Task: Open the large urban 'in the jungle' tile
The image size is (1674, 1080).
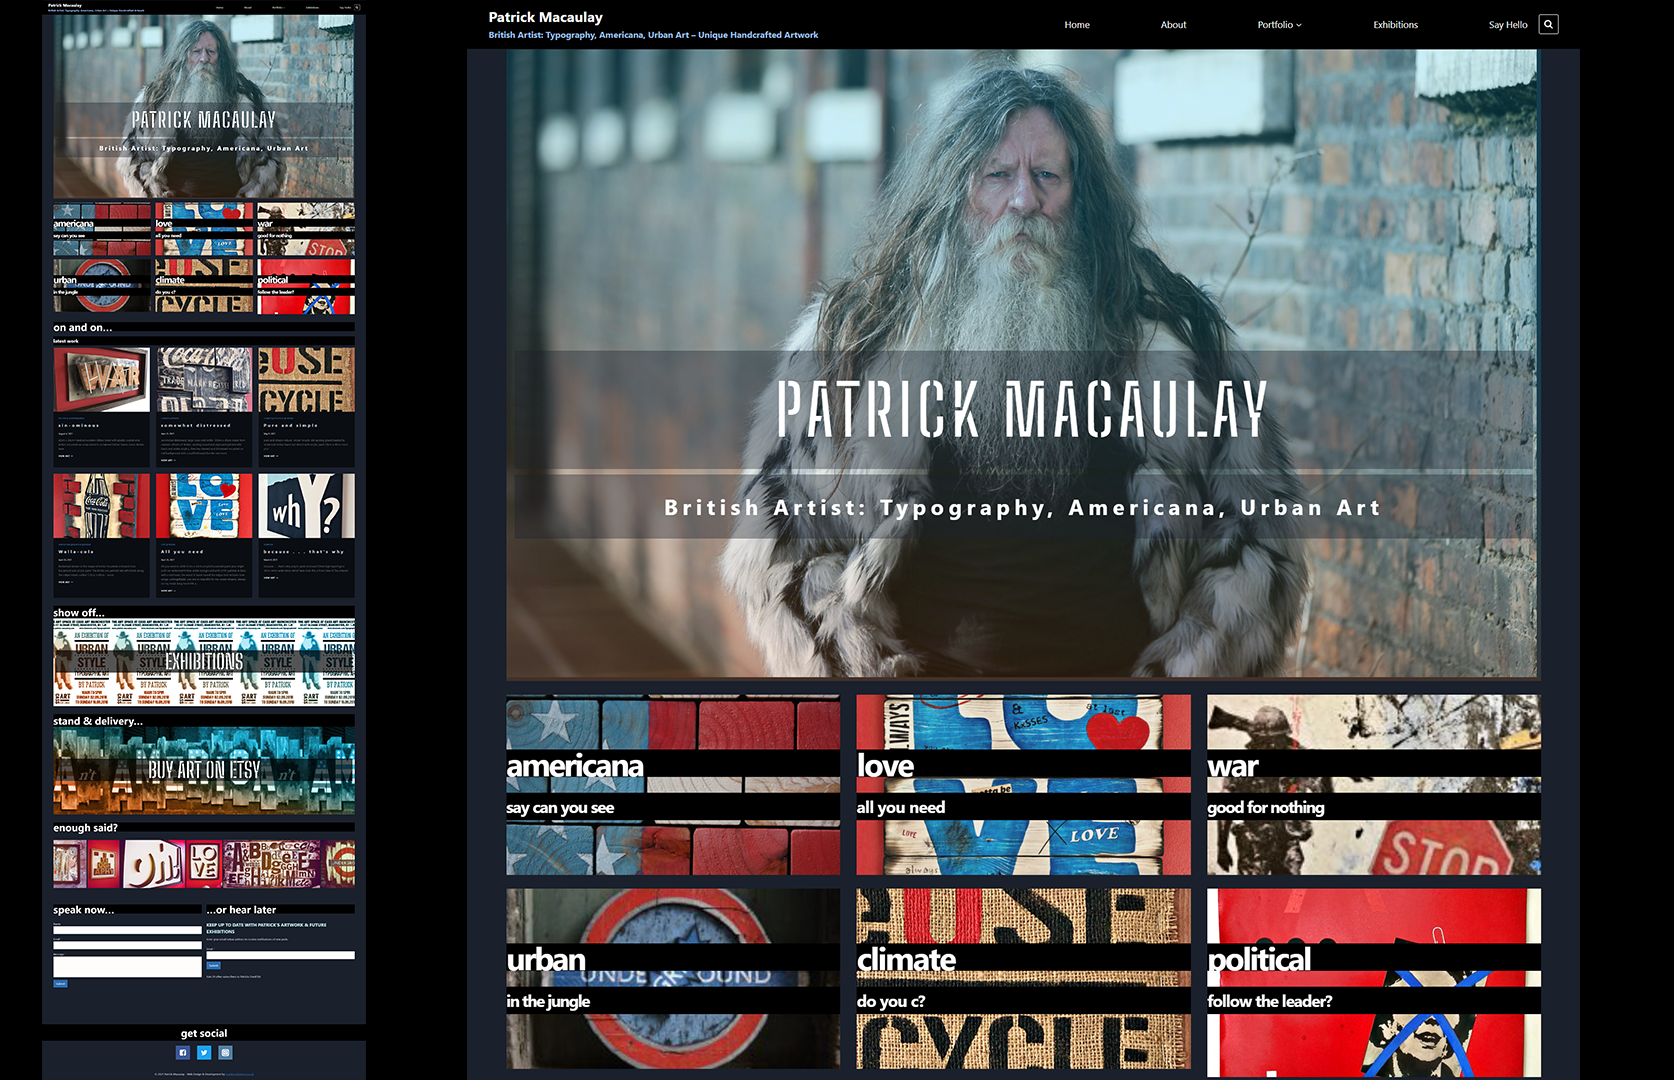Action: tap(673, 979)
